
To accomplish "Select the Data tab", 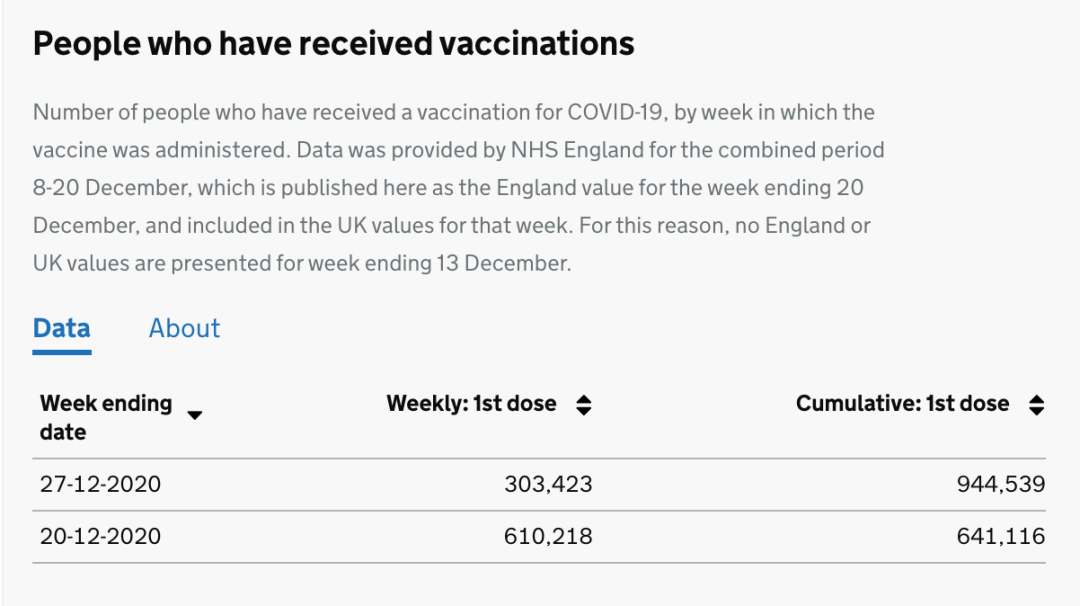I will (x=62, y=328).
